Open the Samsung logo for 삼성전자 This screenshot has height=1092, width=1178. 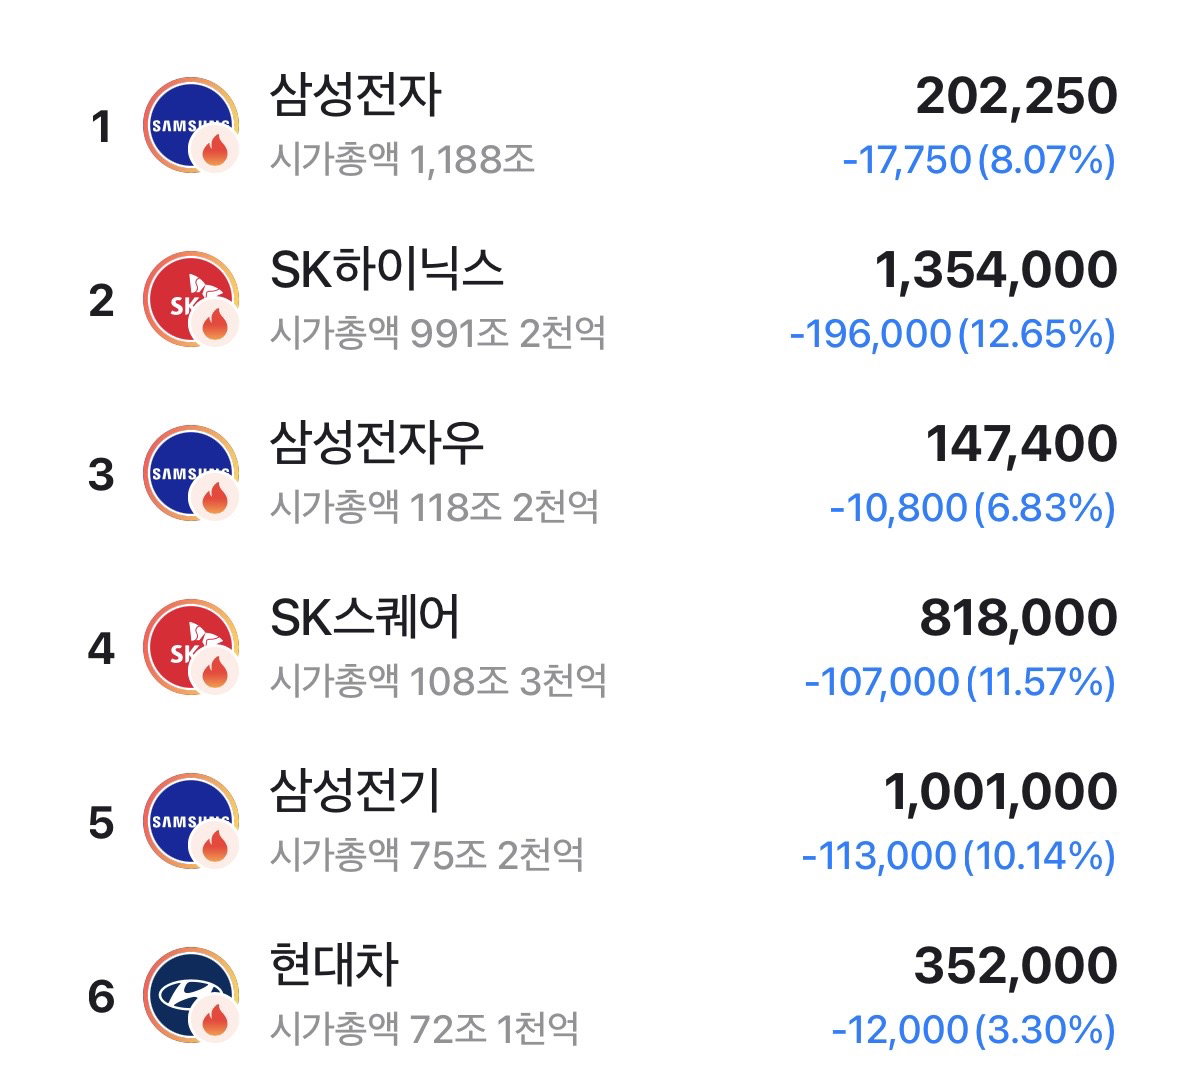pyautogui.click(x=191, y=125)
